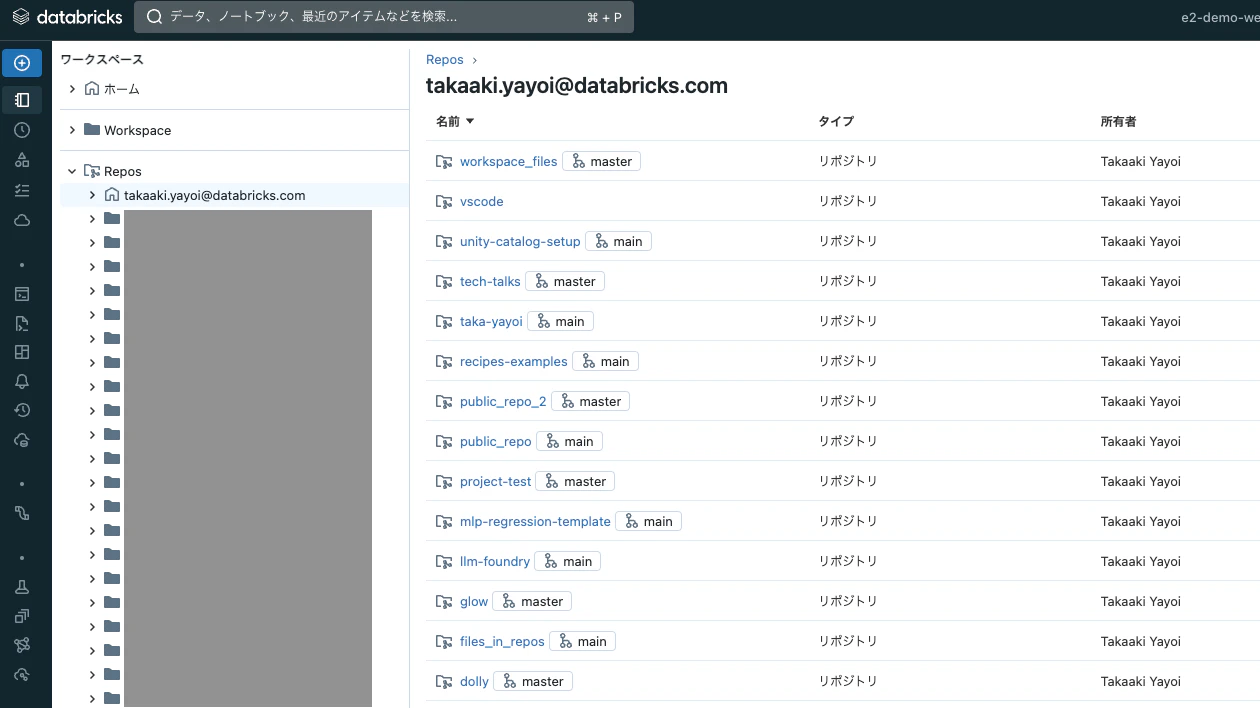This screenshot has height=708, width=1260.
Task: Focus the top search input field
Action: click(384, 17)
